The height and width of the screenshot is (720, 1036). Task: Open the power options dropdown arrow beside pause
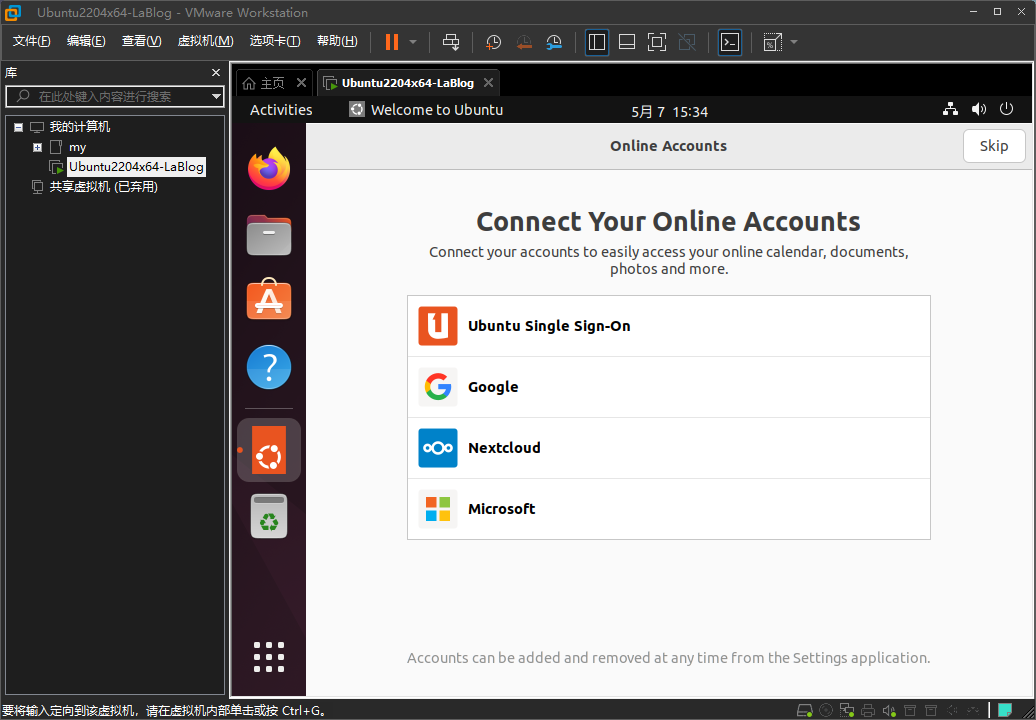click(x=413, y=42)
